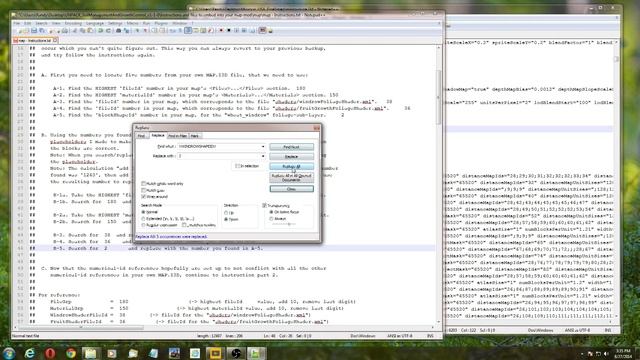Open the Language menu
The height and width of the screenshot is (360, 640).
pyautogui.click(x=95, y=23)
